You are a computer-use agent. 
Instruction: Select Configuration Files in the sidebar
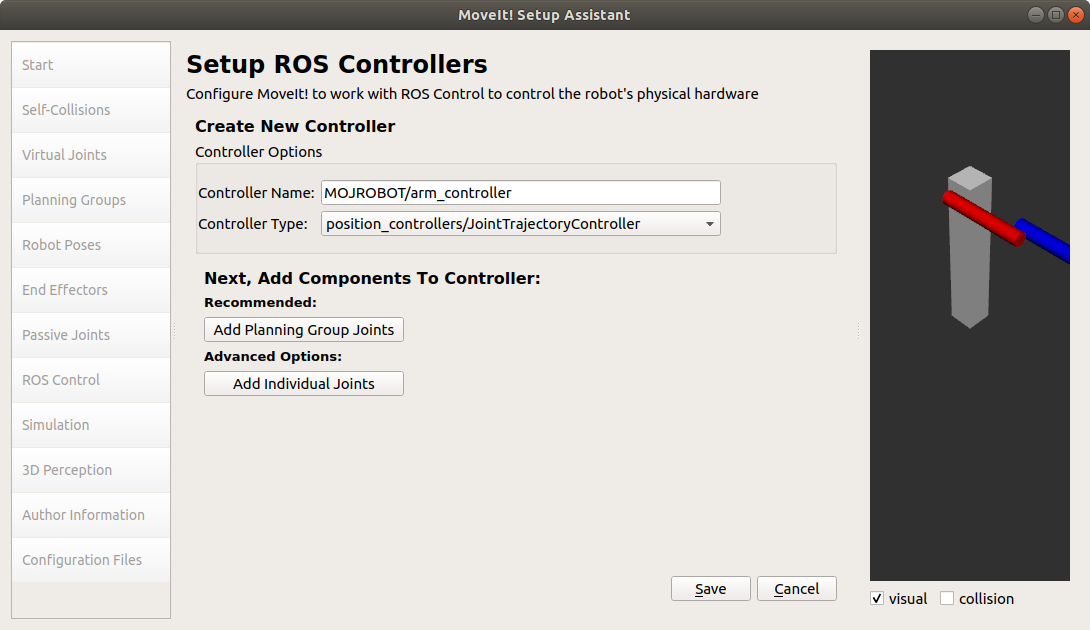pyautogui.click(x=91, y=560)
